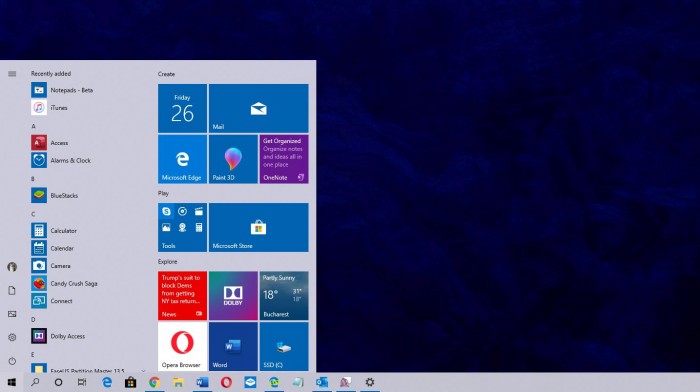Open the Microsoft Store tile

click(x=258, y=227)
